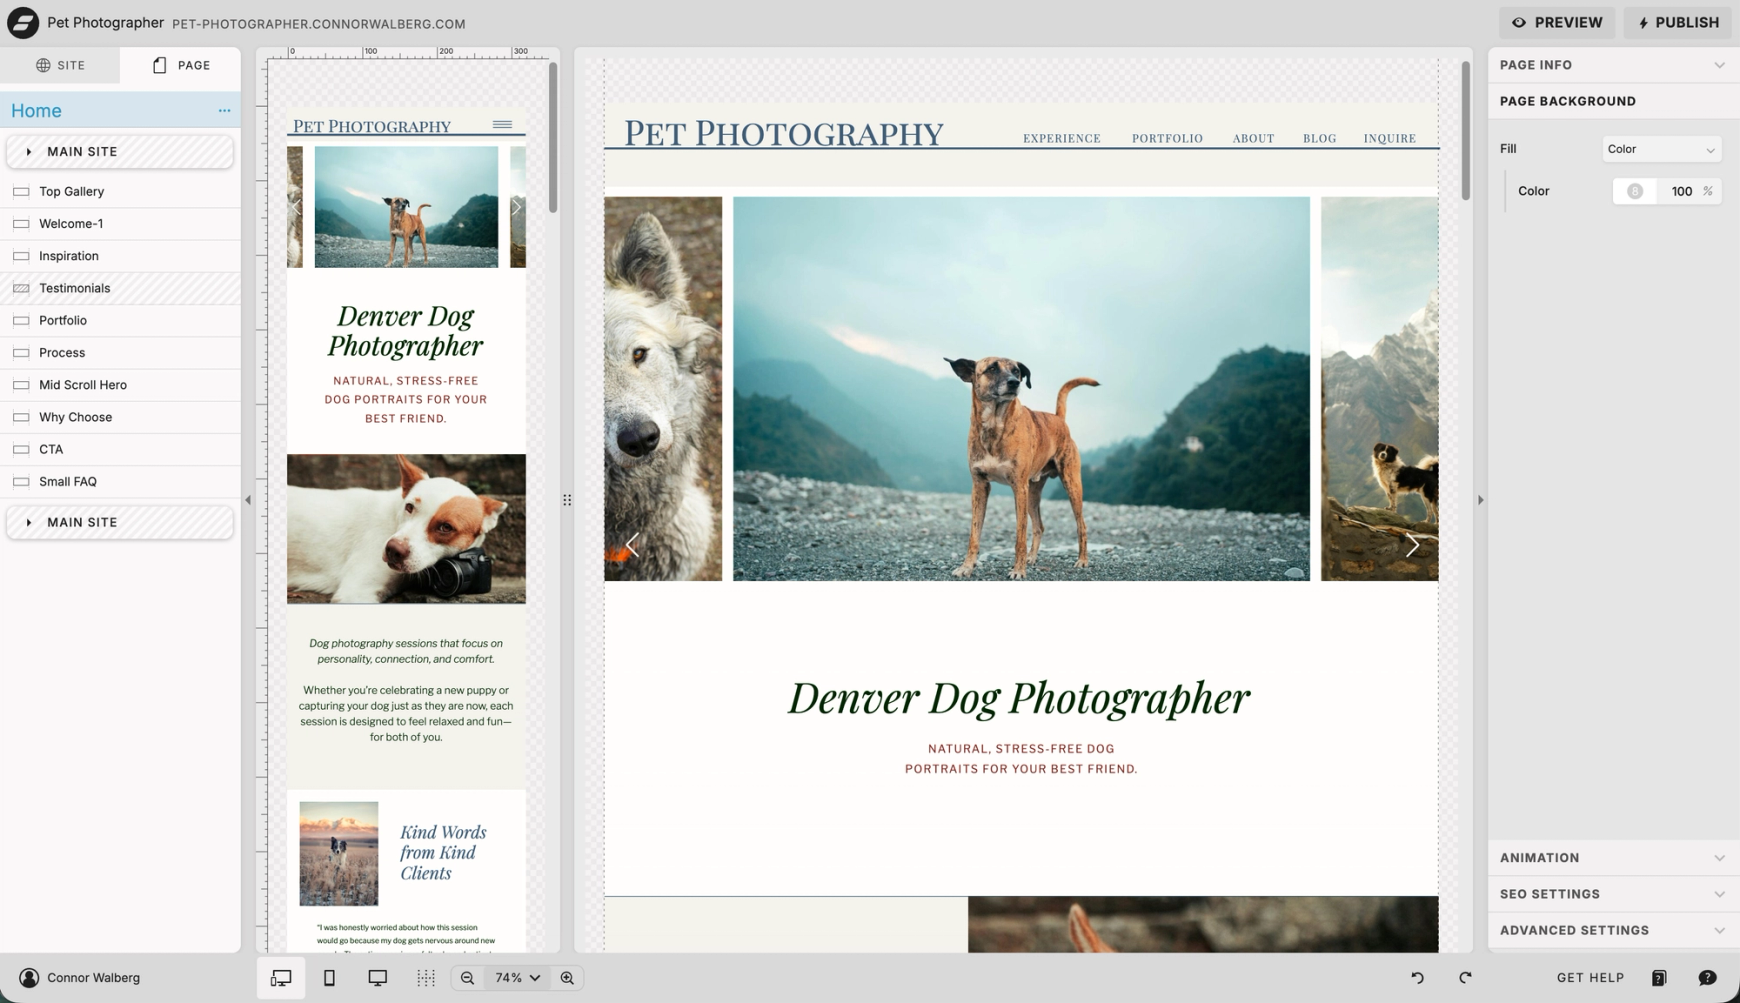Switch to desktop-only view
Viewport: 1740px width, 1003px height.
tap(377, 978)
